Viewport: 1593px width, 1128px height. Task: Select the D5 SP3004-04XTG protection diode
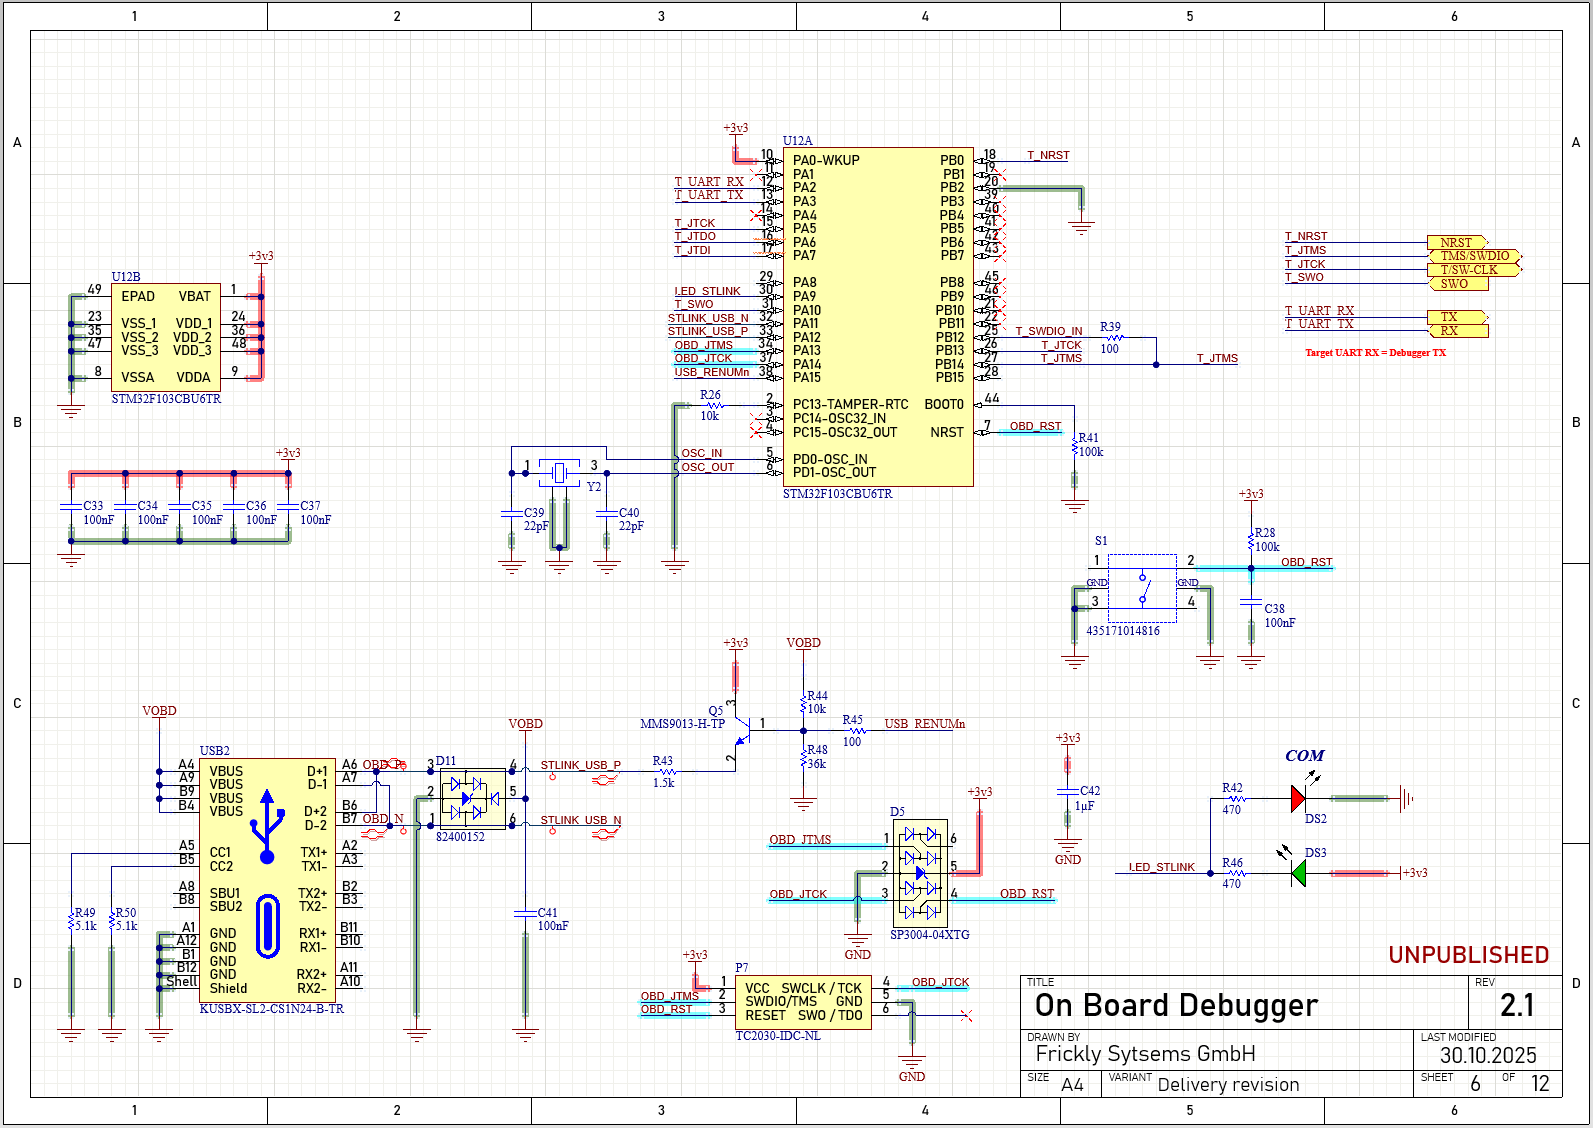tap(920, 872)
